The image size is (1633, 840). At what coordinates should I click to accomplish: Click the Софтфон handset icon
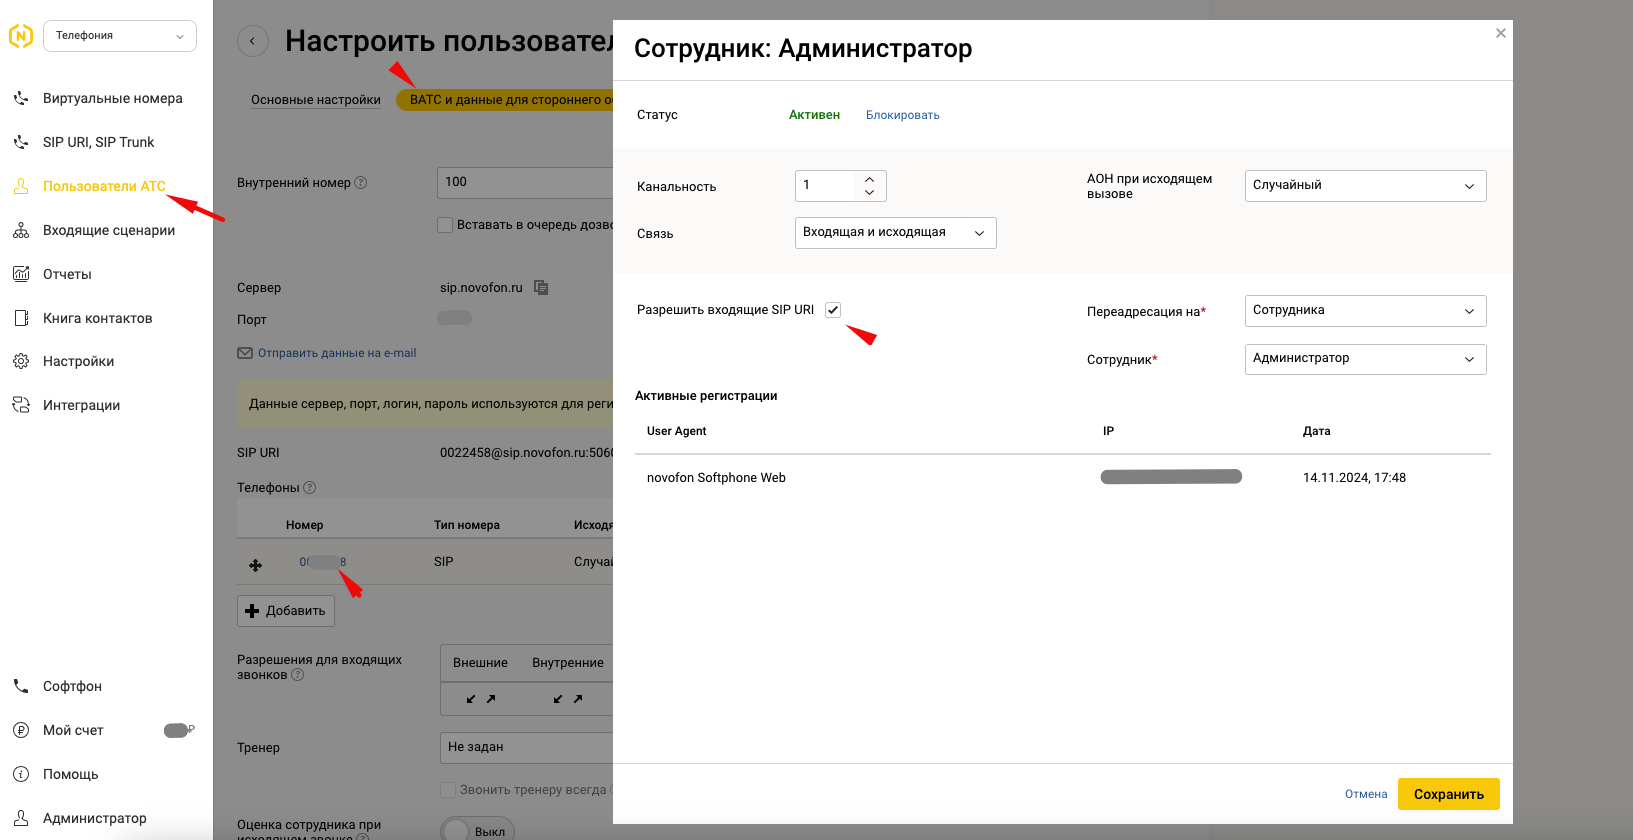click(21, 686)
